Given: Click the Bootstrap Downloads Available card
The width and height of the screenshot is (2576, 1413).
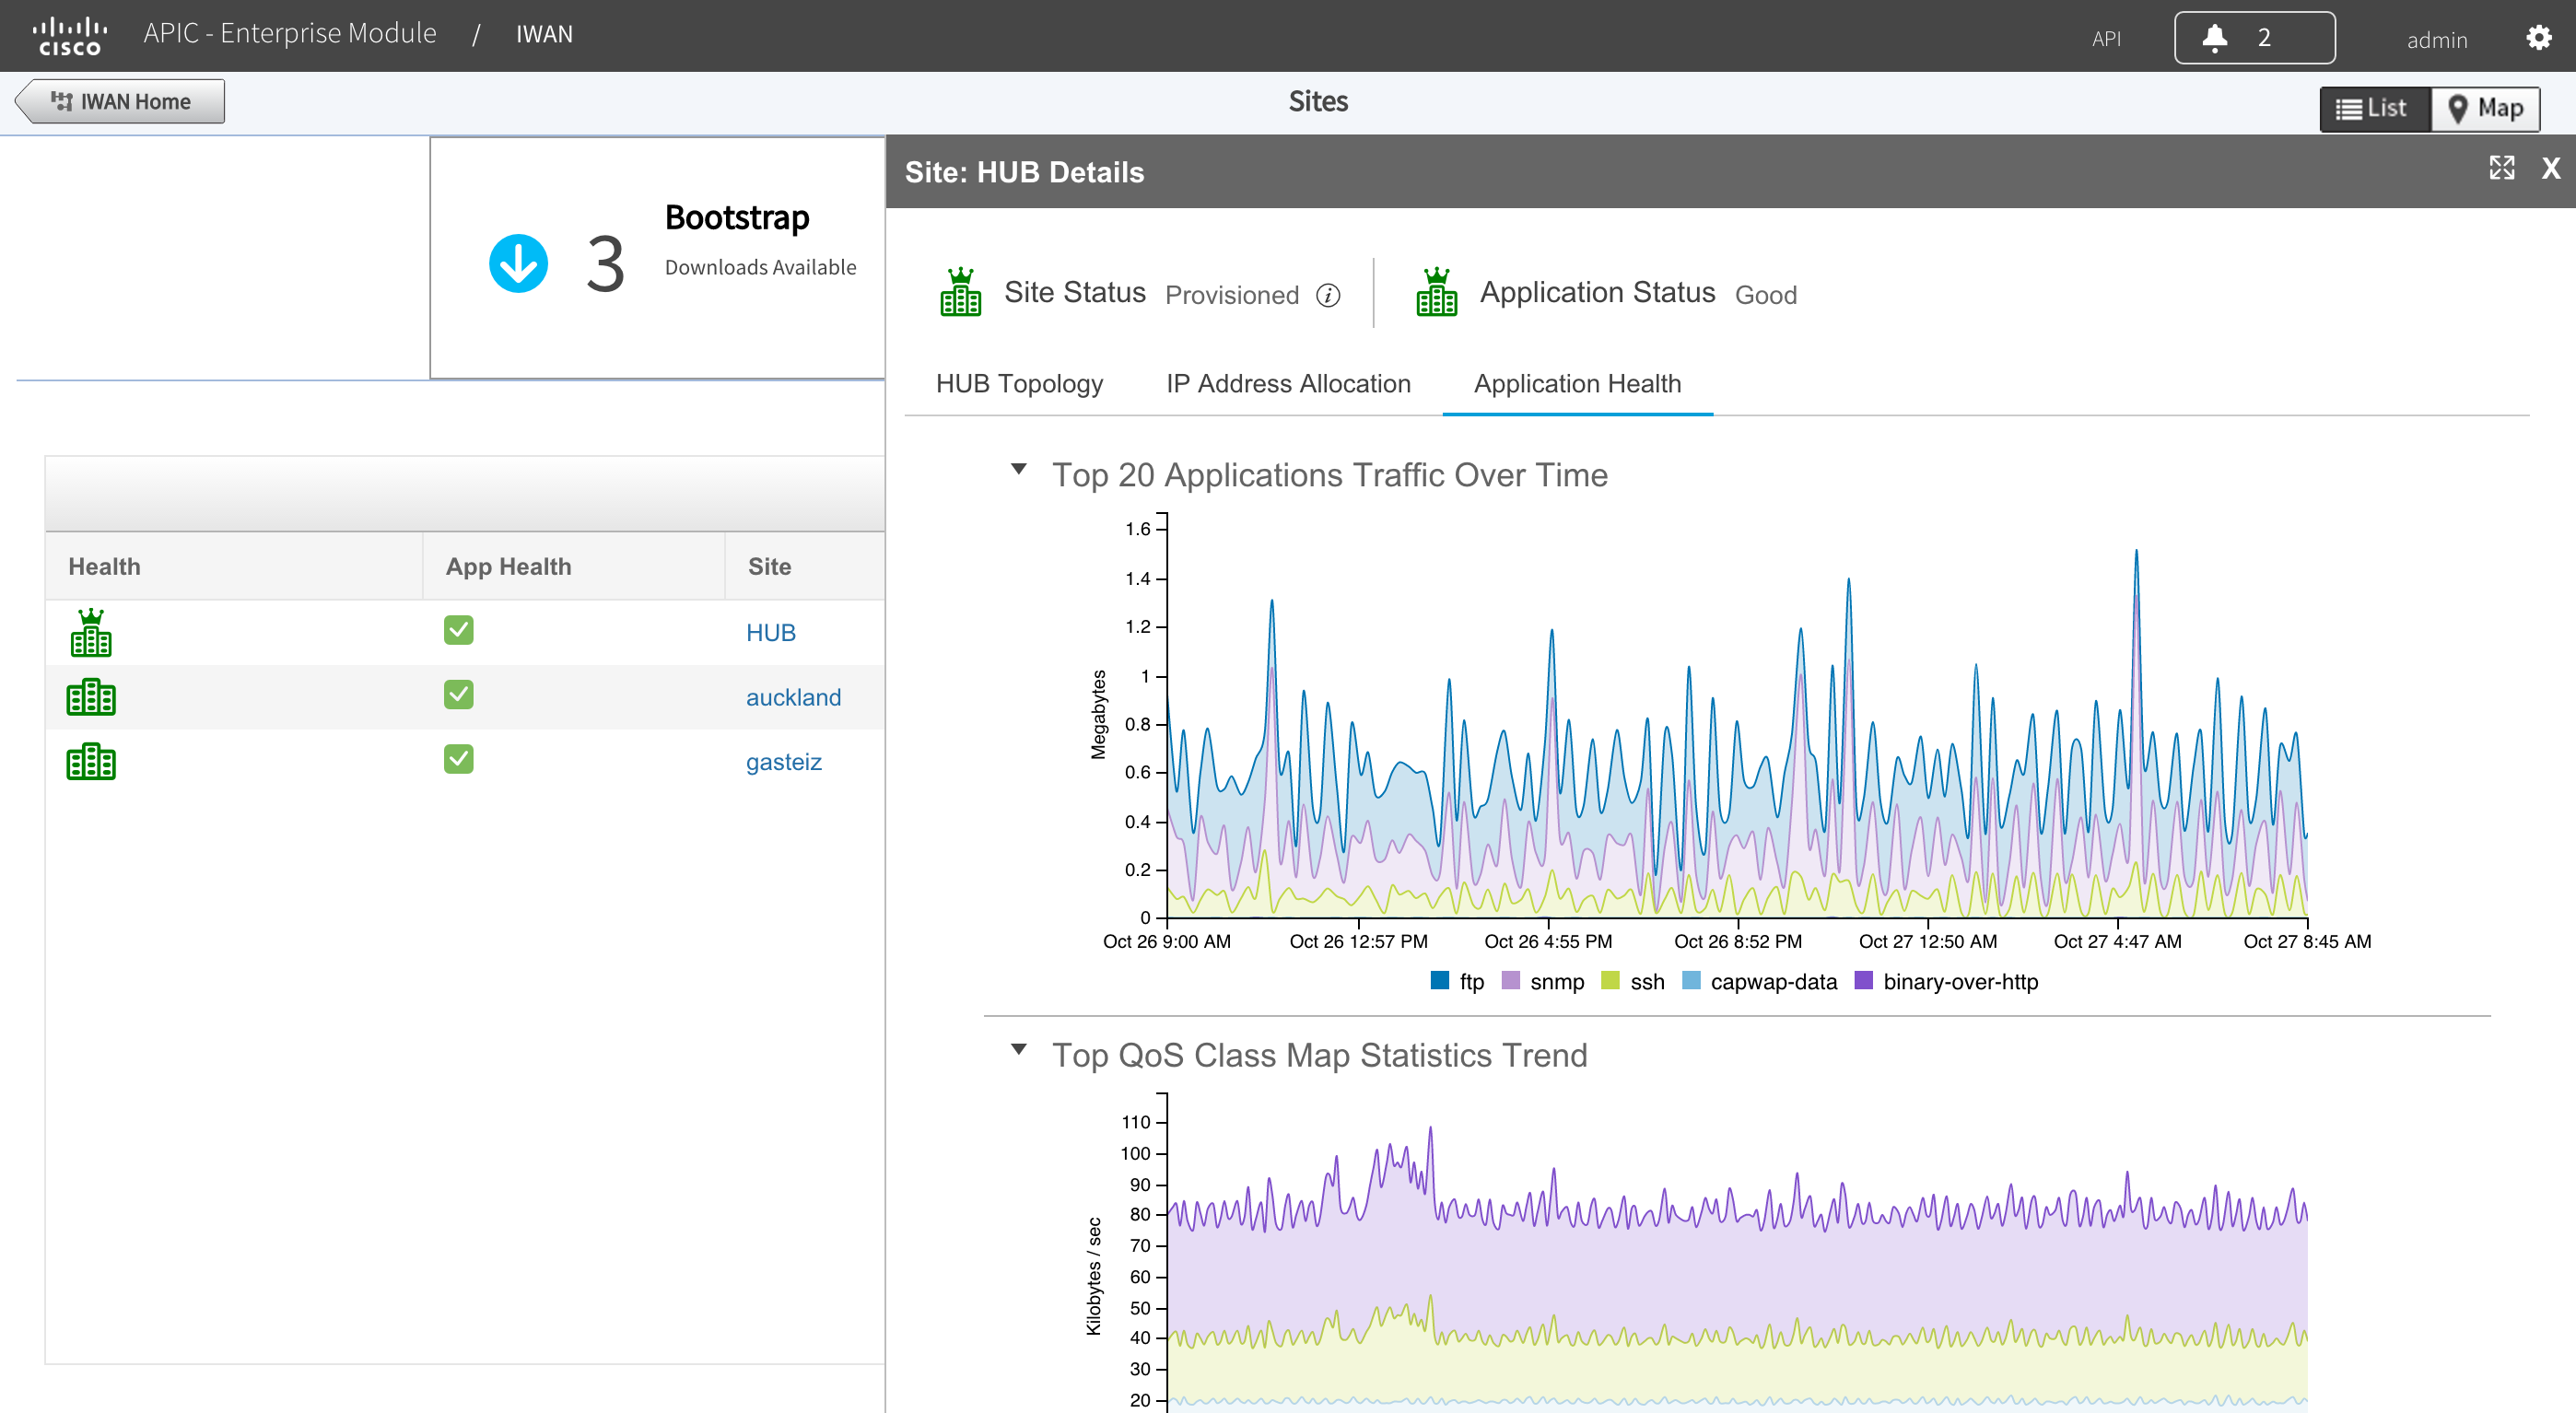Looking at the screenshot, I should tap(657, 257).
